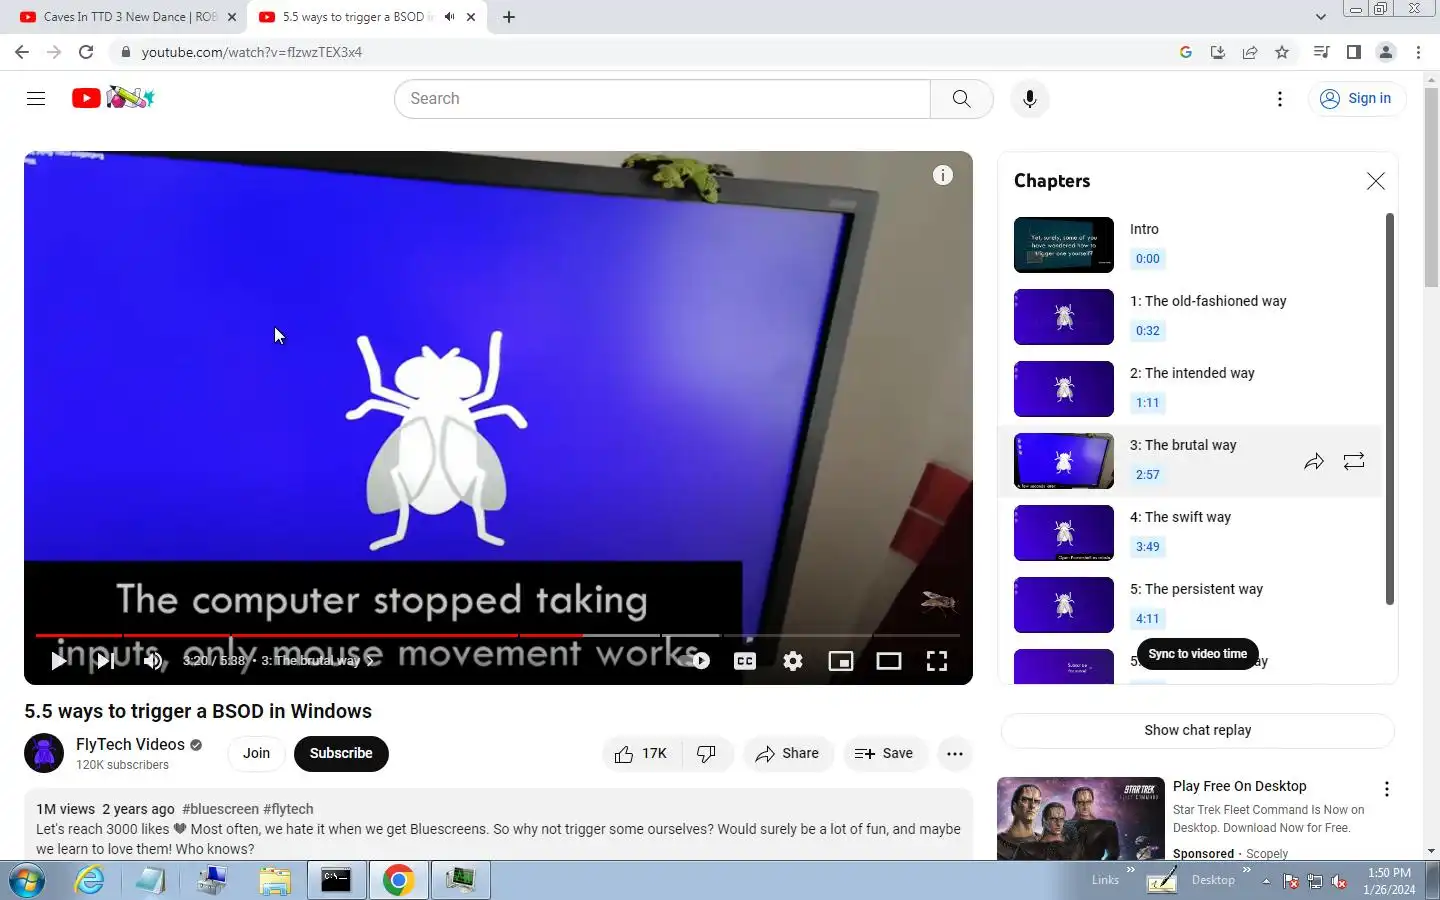The image size is (1440, 900).
Task: Loop the '3: The brutal way' chapter
Action: click(1354, 461)
